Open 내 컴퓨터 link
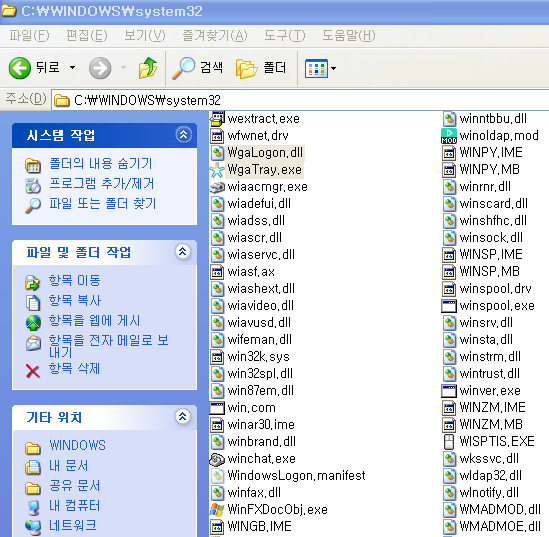 coord(75,505)
